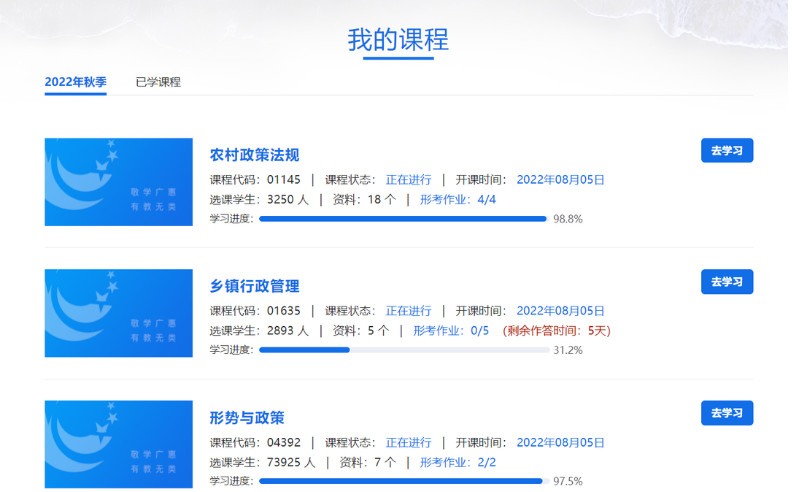This screenshot has height=492, width=792.
Task: Click the 我的课程 page heading
Action: tap(398, 40)
